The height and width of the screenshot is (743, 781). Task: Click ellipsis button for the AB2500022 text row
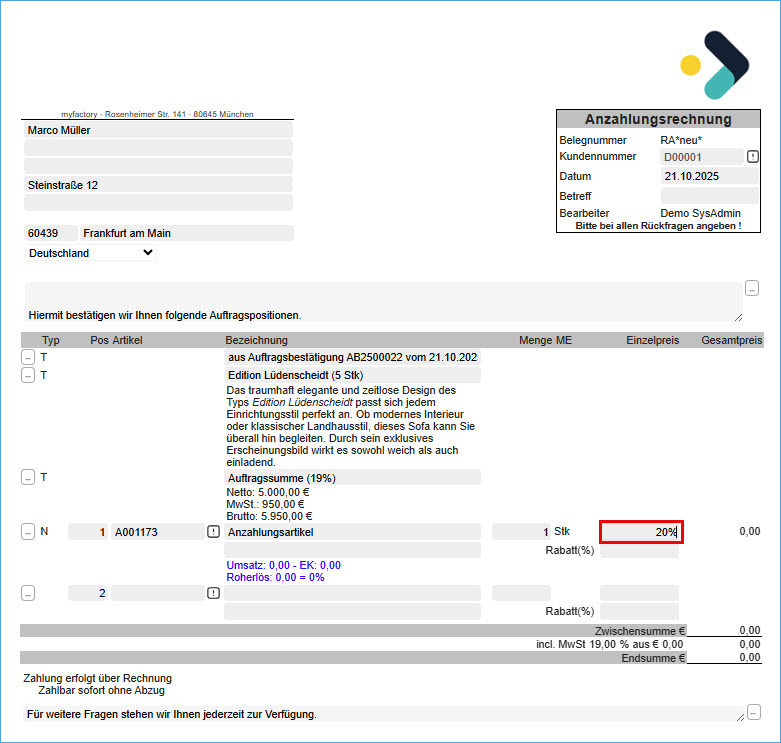28,357
